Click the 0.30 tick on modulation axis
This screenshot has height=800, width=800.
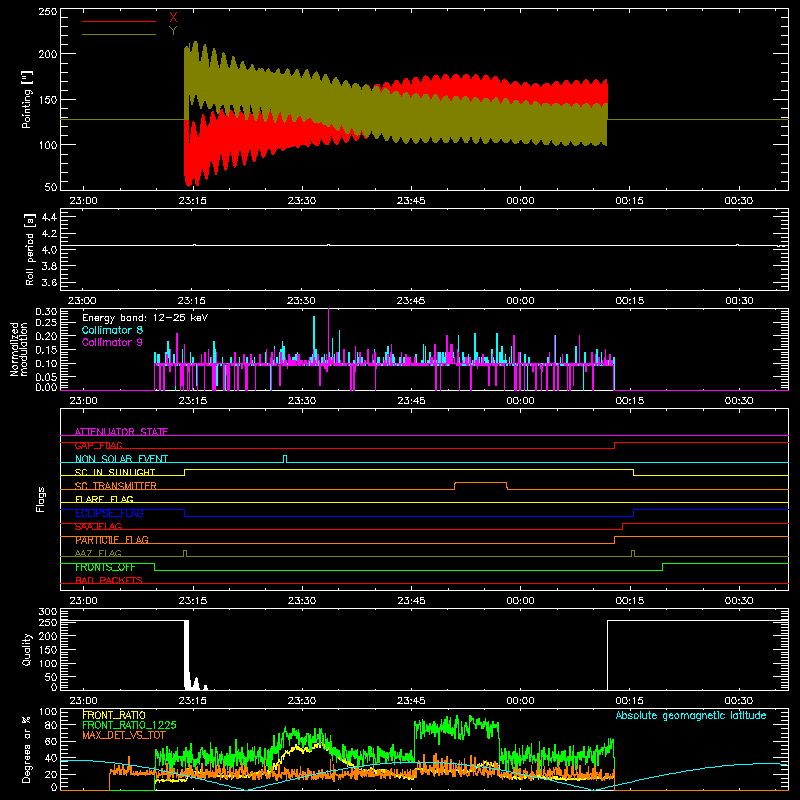[x=46, y=312]
